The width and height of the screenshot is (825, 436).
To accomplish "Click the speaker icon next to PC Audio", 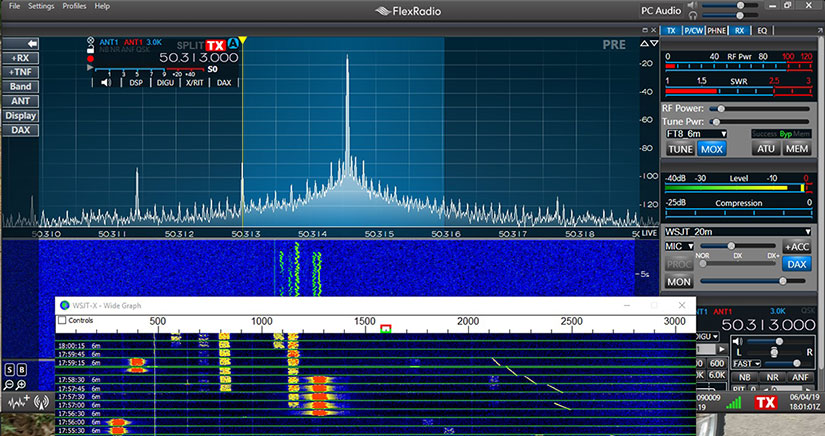I will (692, 5).
